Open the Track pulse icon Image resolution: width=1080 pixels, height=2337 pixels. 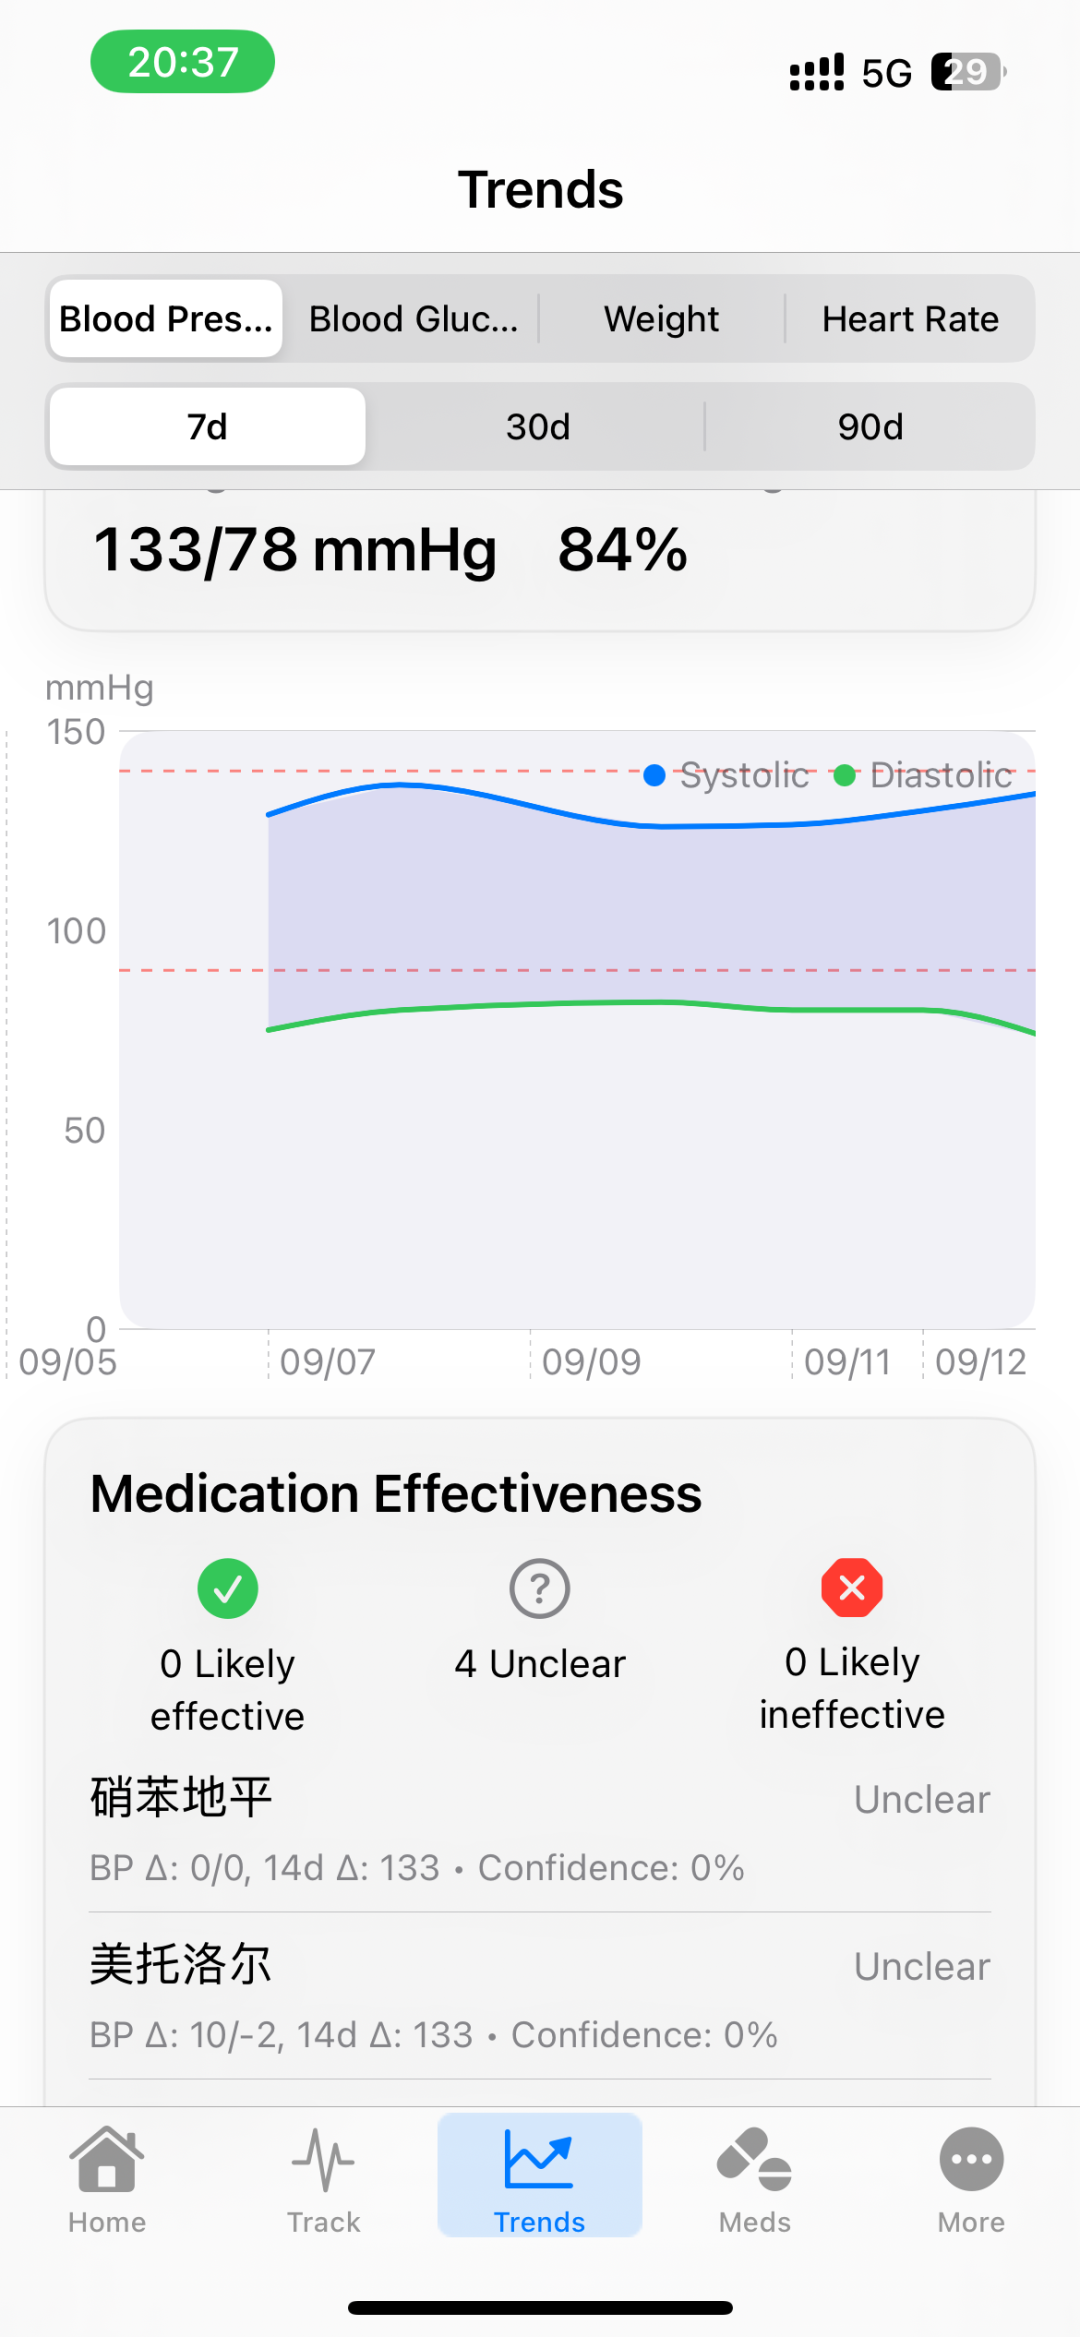click(x=323, y=2160)
